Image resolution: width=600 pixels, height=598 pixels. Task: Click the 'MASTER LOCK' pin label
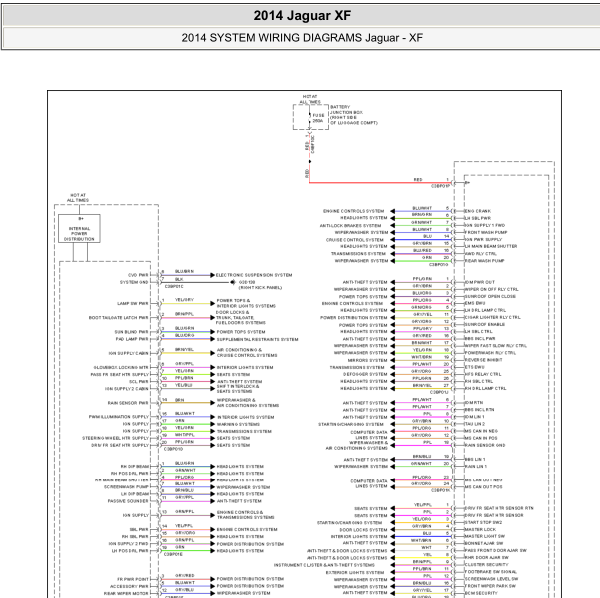(x=480, y=530)
